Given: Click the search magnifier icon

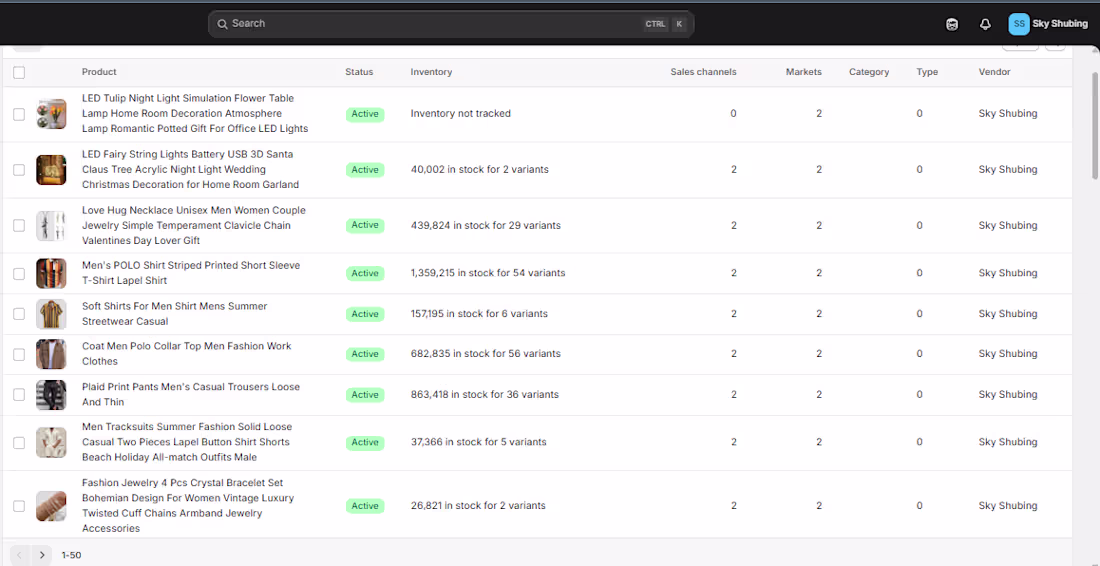Looking at the screenshot, I should [222, 24].
